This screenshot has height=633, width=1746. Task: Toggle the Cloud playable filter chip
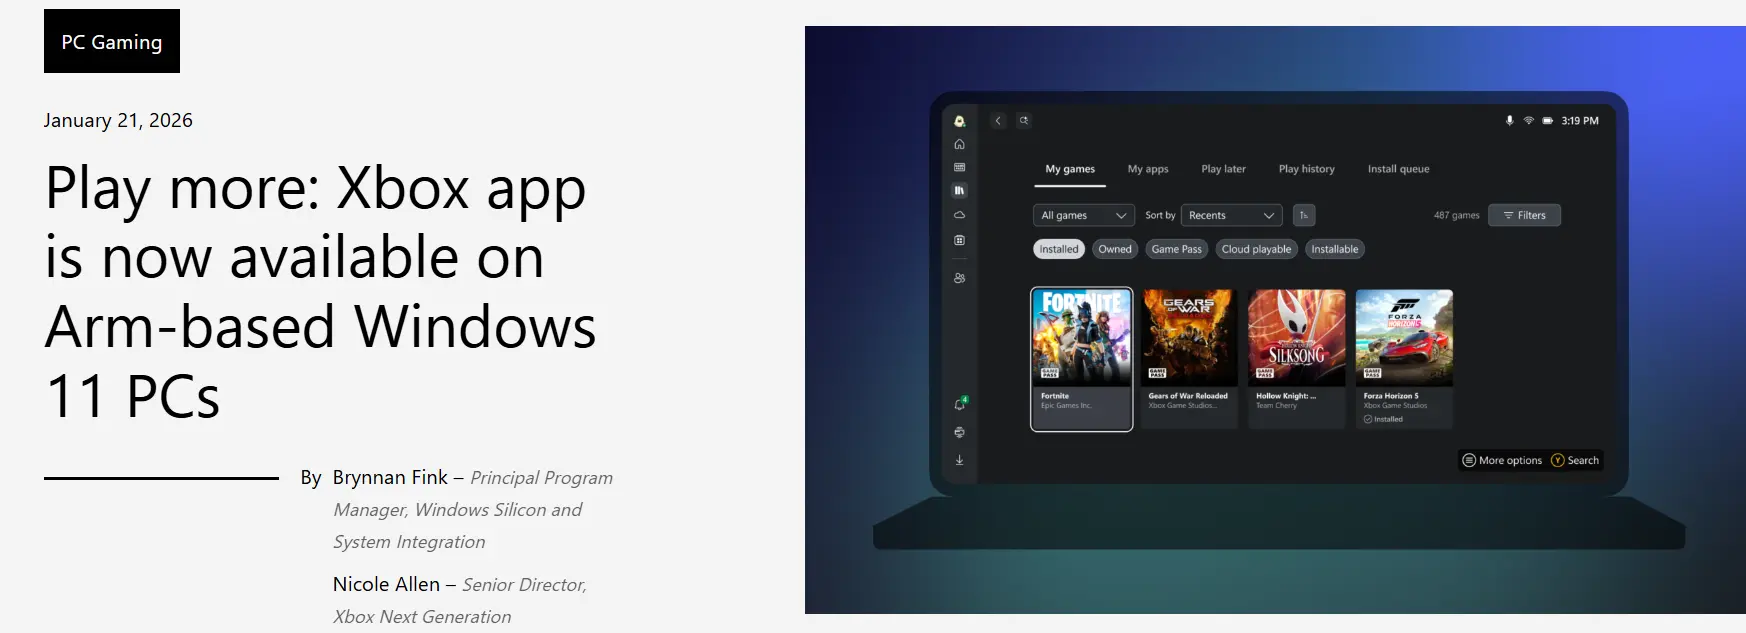tap(1256, 249)
